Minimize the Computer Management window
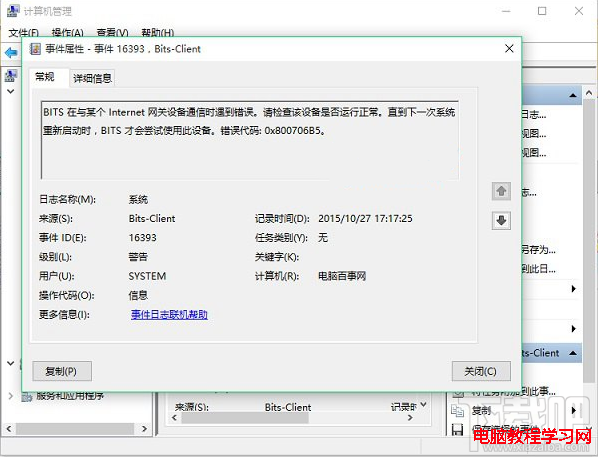Viewport: 598px width, 457px height. (506, 11)
